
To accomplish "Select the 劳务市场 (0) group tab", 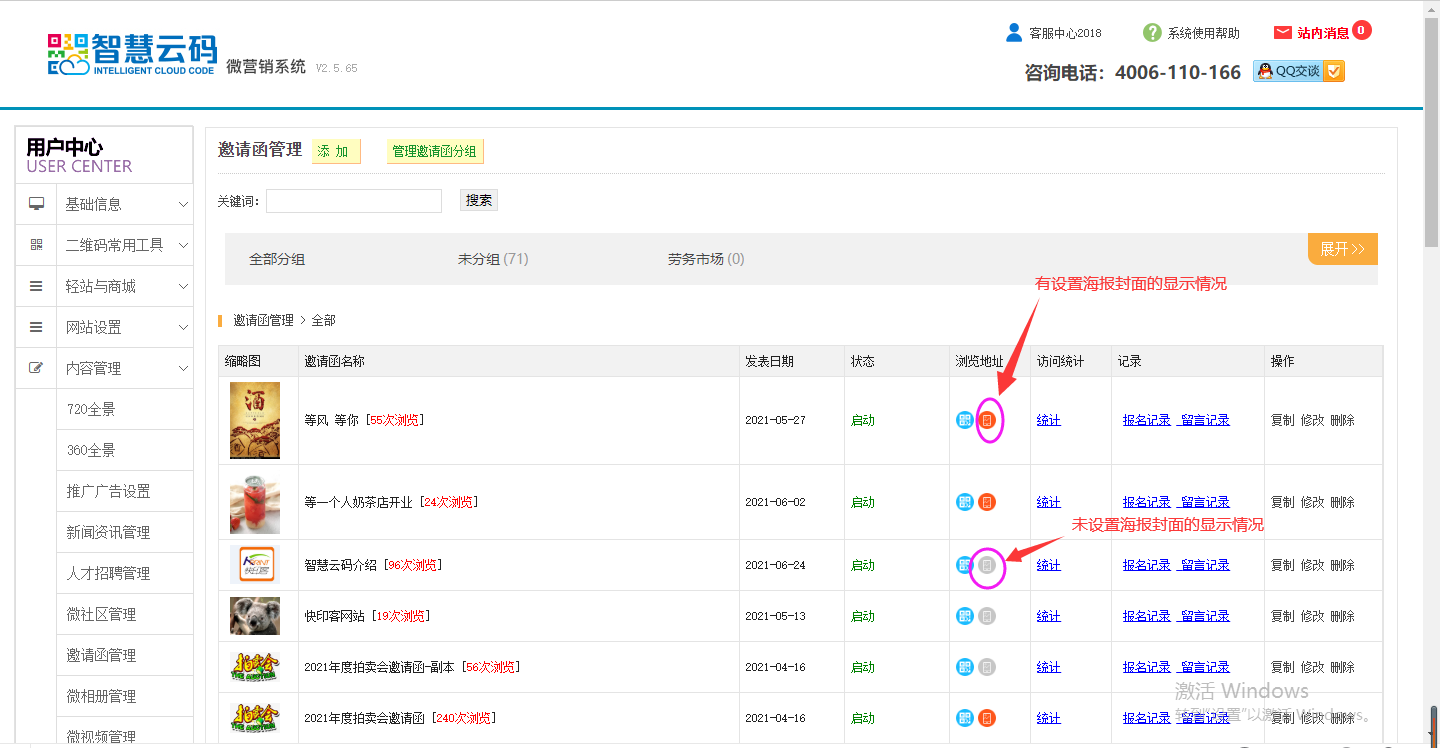I will [706, 259].
